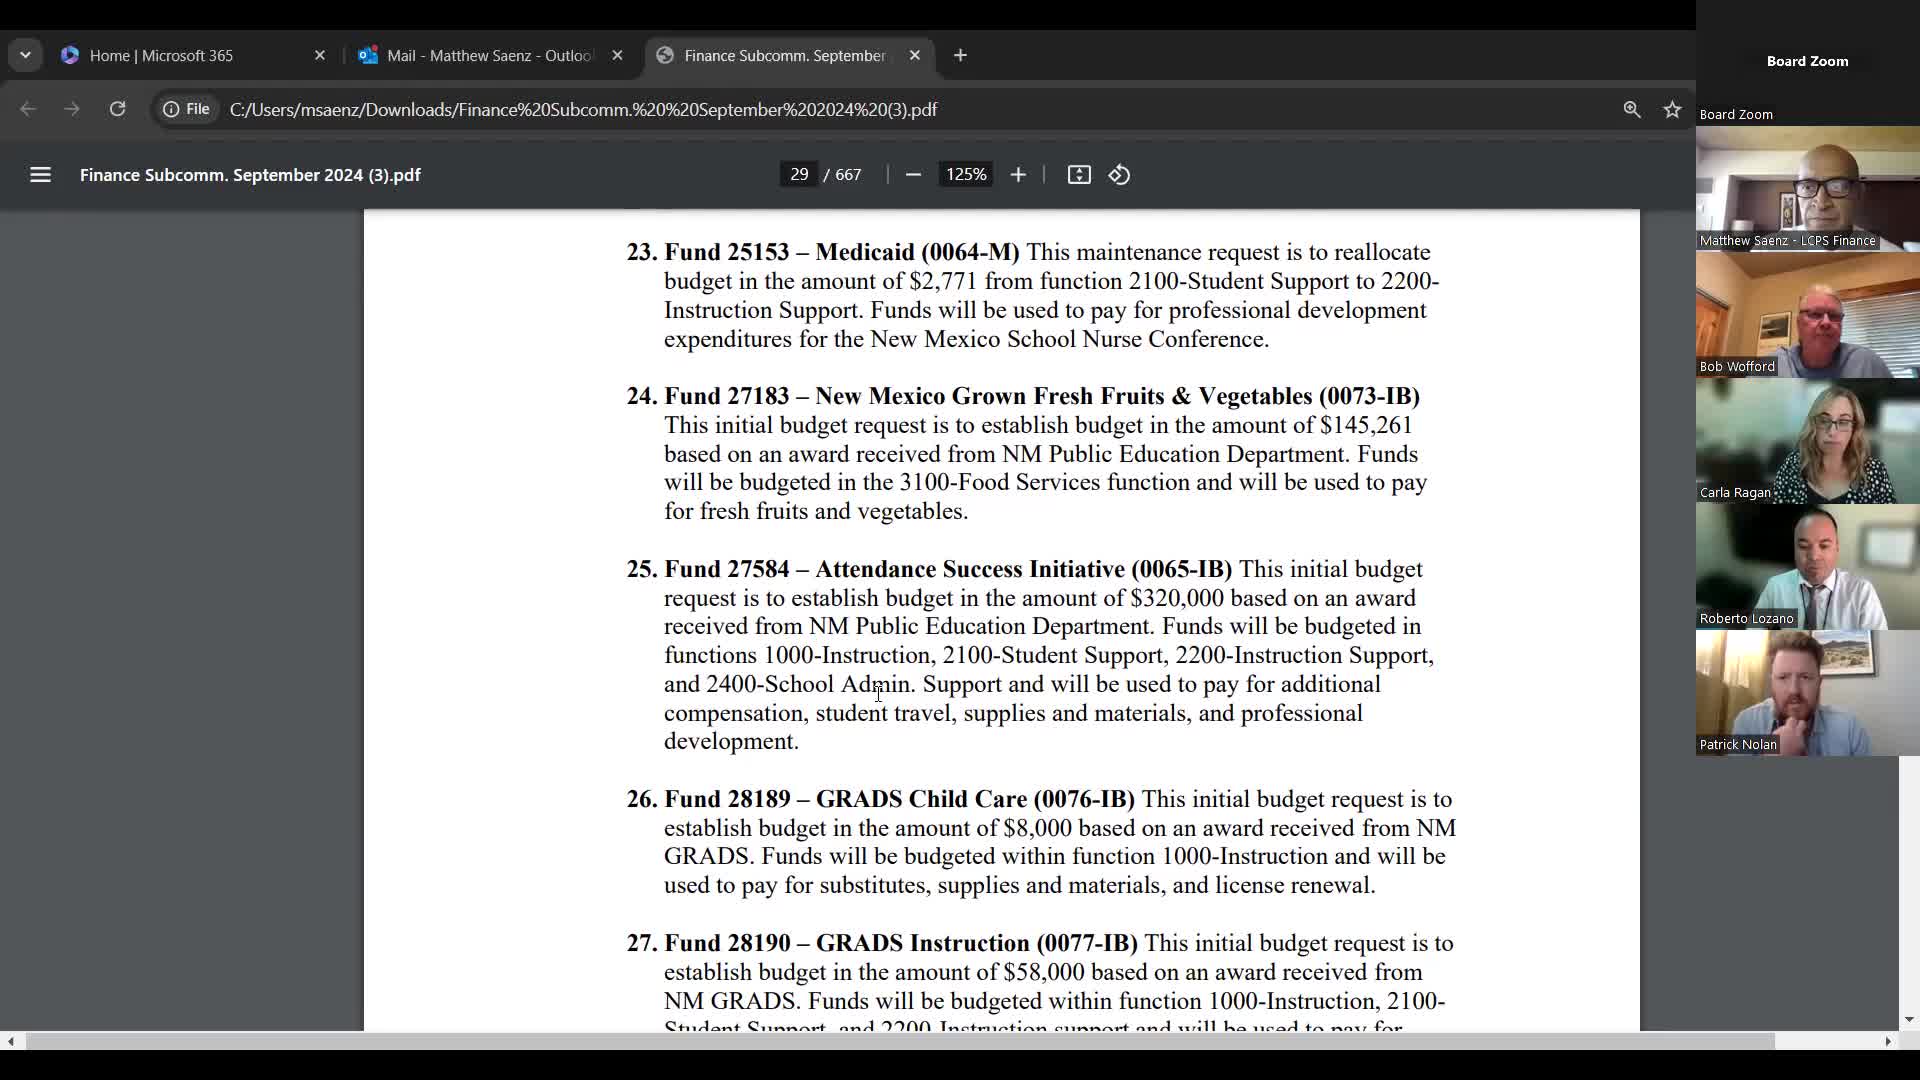Rotate the PDF counterclockwise

pos(1119,175)
